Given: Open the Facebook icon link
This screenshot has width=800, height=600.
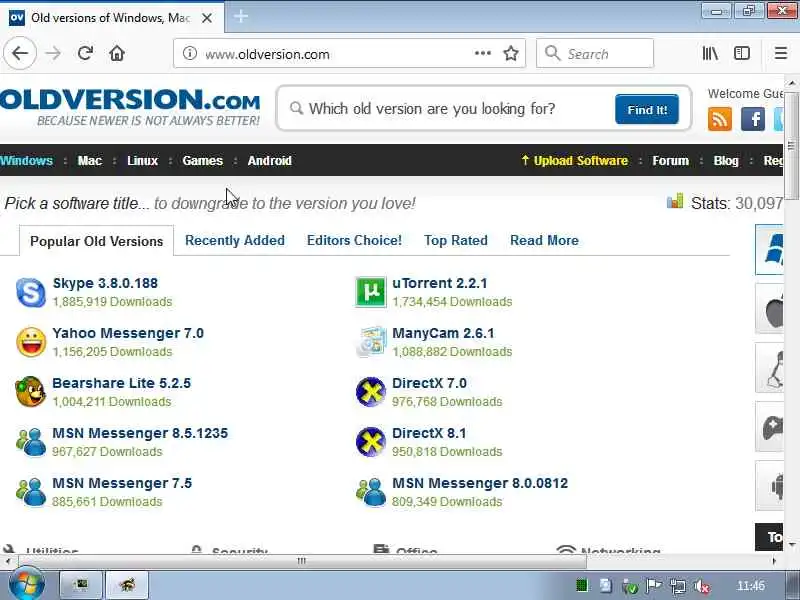Looking at the screenshot, I should pos(753,119).
